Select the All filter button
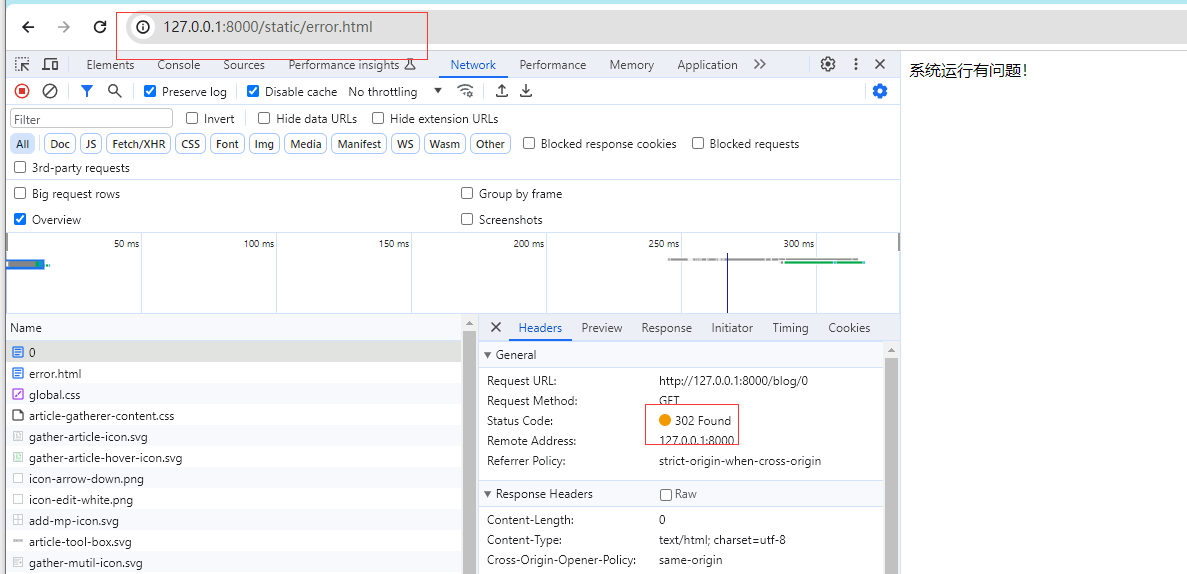The image size is (1187, 574). [x=23, y=144]
